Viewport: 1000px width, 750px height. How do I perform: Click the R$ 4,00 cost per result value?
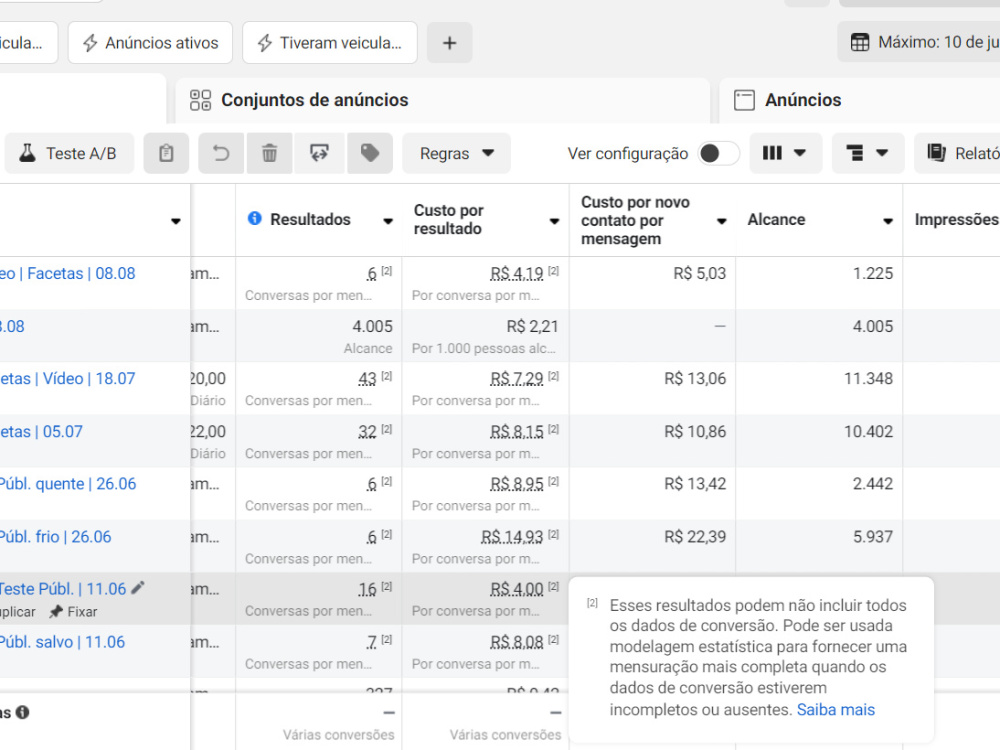pyautogui.click(x=517, y=589)
